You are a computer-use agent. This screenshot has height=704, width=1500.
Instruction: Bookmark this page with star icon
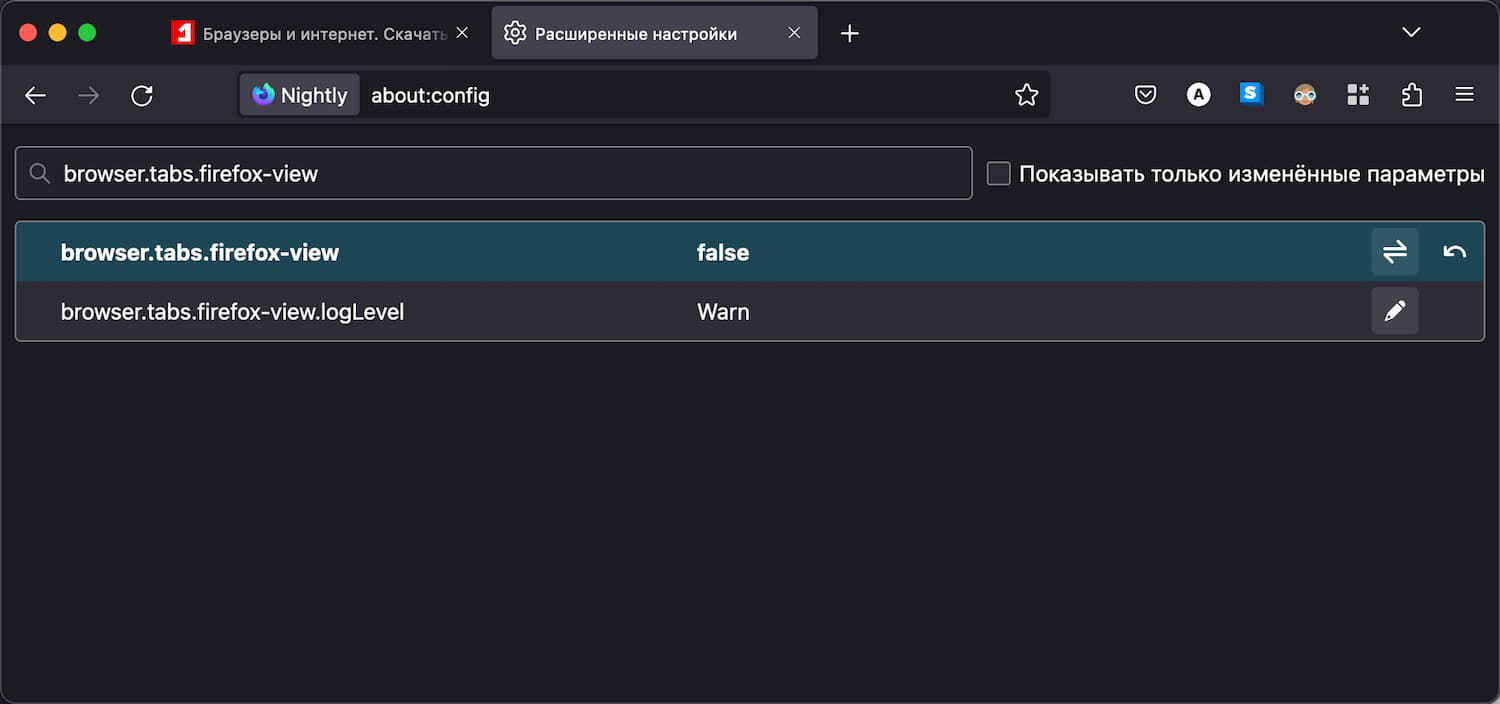(x=1026, y=95)
